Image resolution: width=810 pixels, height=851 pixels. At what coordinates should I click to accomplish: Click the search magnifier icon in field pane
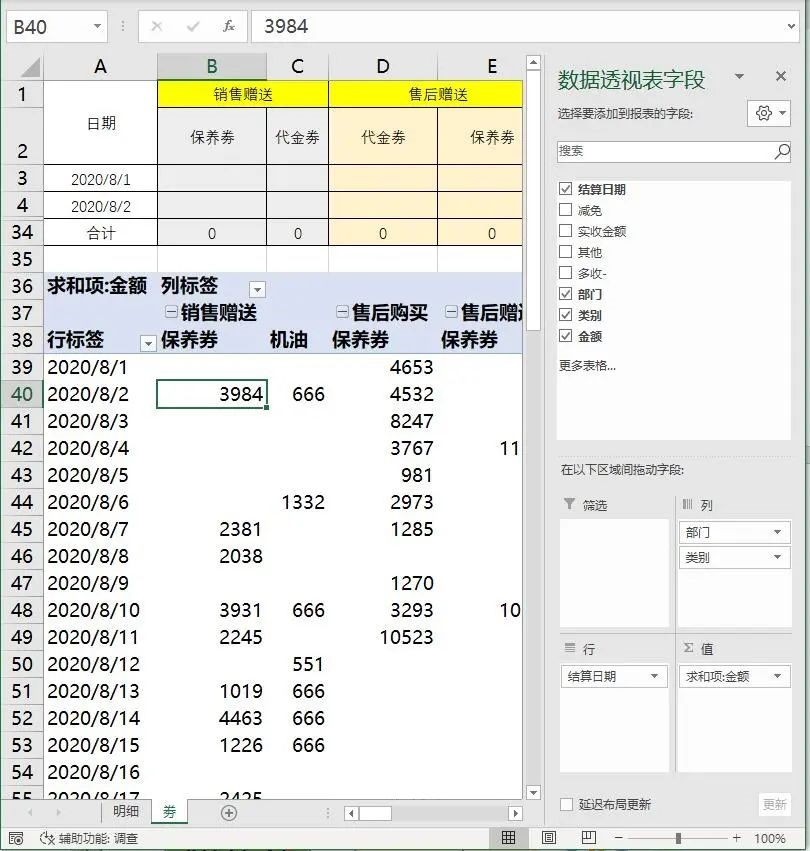[782, 151]
